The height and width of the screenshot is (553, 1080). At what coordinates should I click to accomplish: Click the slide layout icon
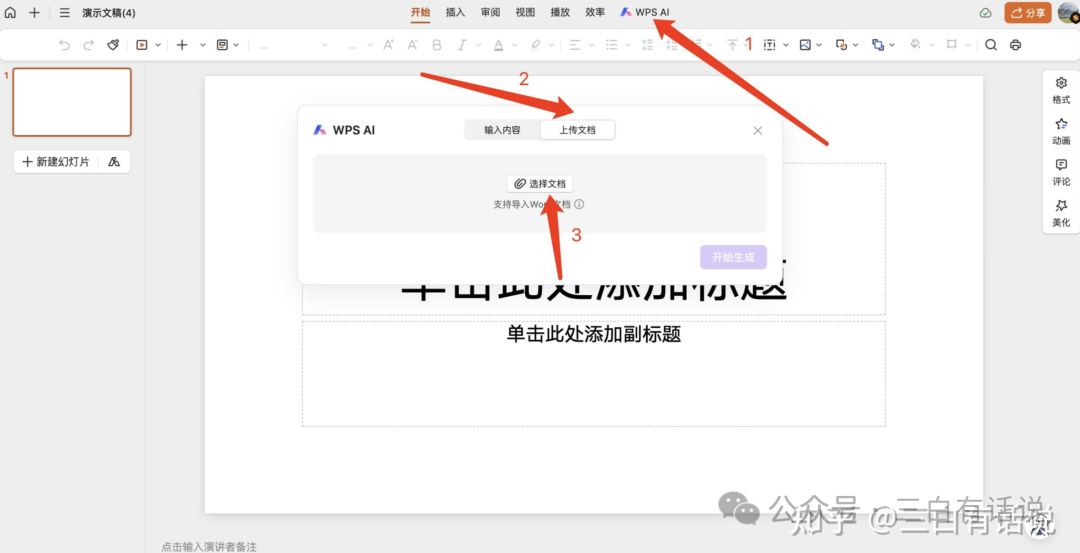pyautogui.click(x=222, y=45)
